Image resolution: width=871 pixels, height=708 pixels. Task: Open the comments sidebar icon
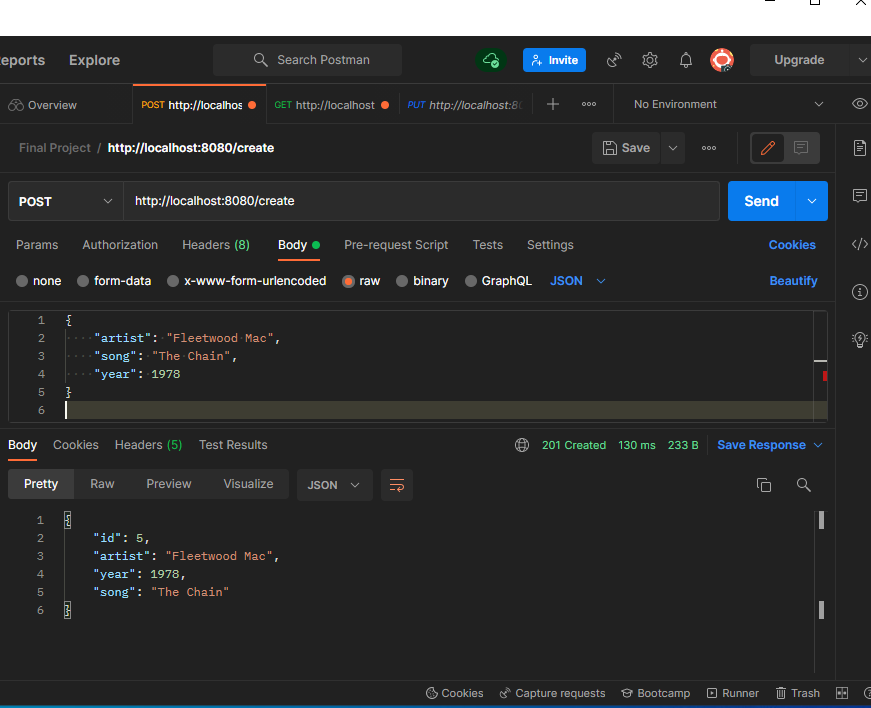tap(859, 196)
